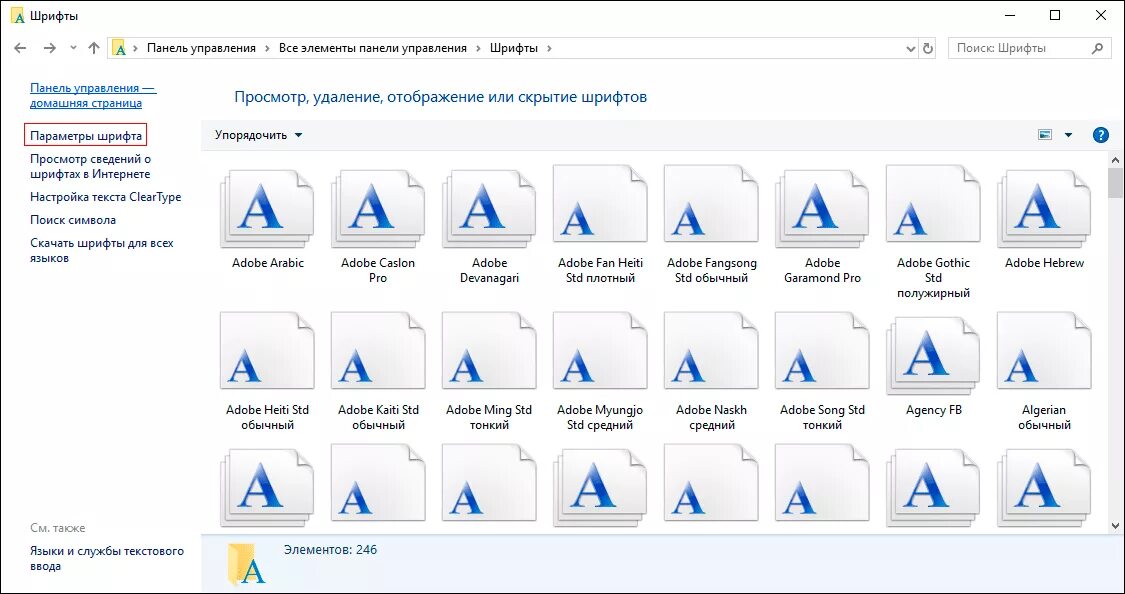The image size is (1125, 594).
Task: Select the Adobe Song Std font icon
Action: click(x=822, y=352)
